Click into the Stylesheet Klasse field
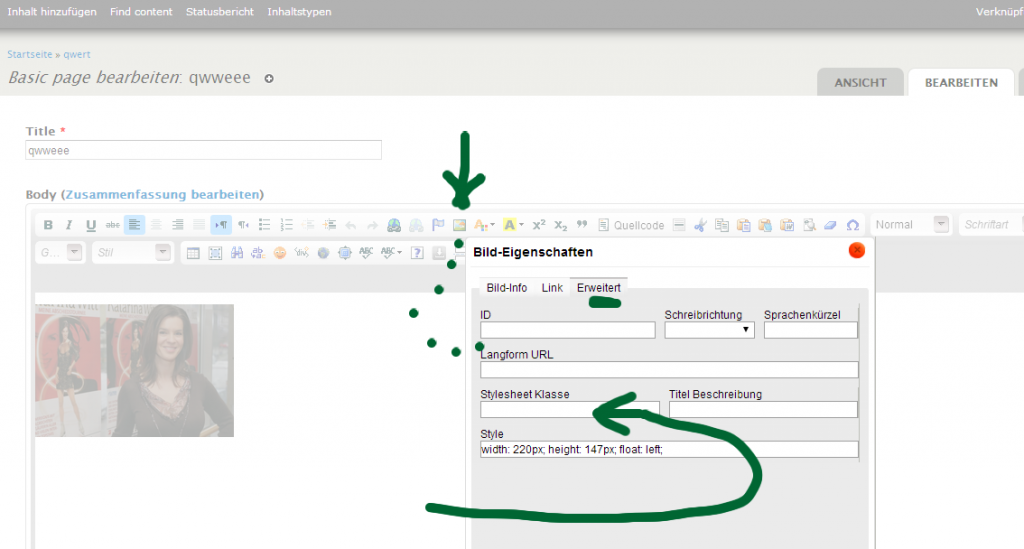The height and width of the screenshot is (549, 1024). [x=570, y=409]
